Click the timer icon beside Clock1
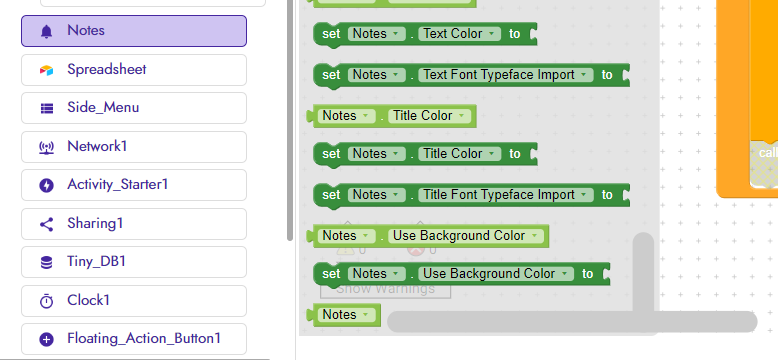The width and height of the screenshot is (778, 360). click(46, 301)
